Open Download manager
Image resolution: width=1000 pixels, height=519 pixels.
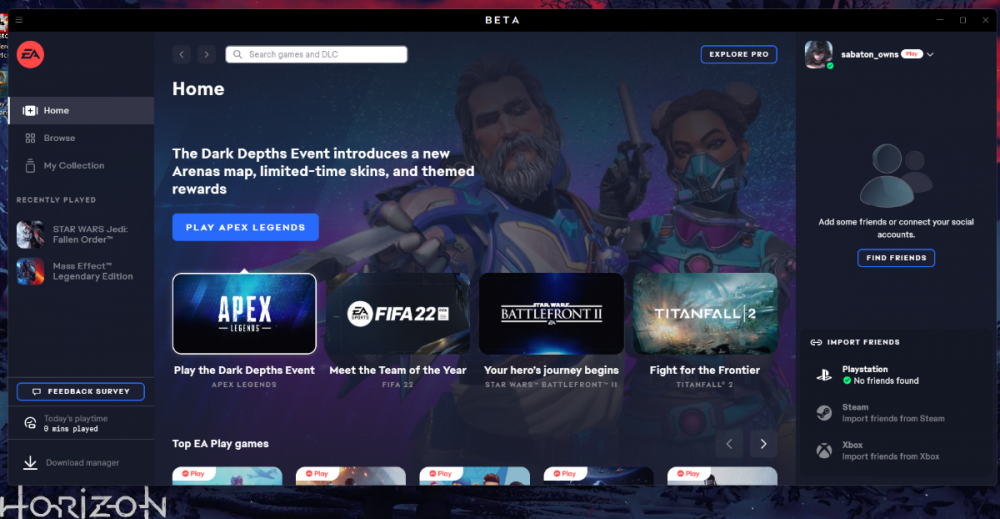pos(81,463)
